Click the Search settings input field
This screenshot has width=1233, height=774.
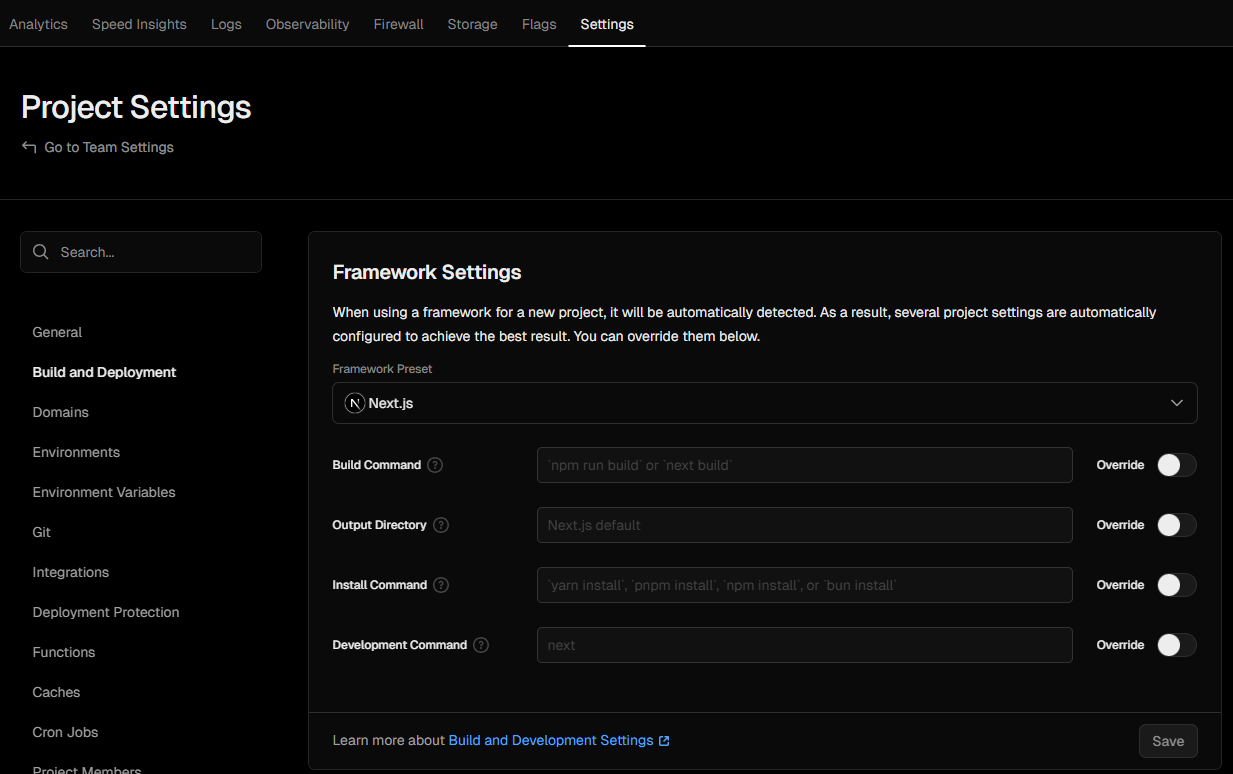[150, 252]
